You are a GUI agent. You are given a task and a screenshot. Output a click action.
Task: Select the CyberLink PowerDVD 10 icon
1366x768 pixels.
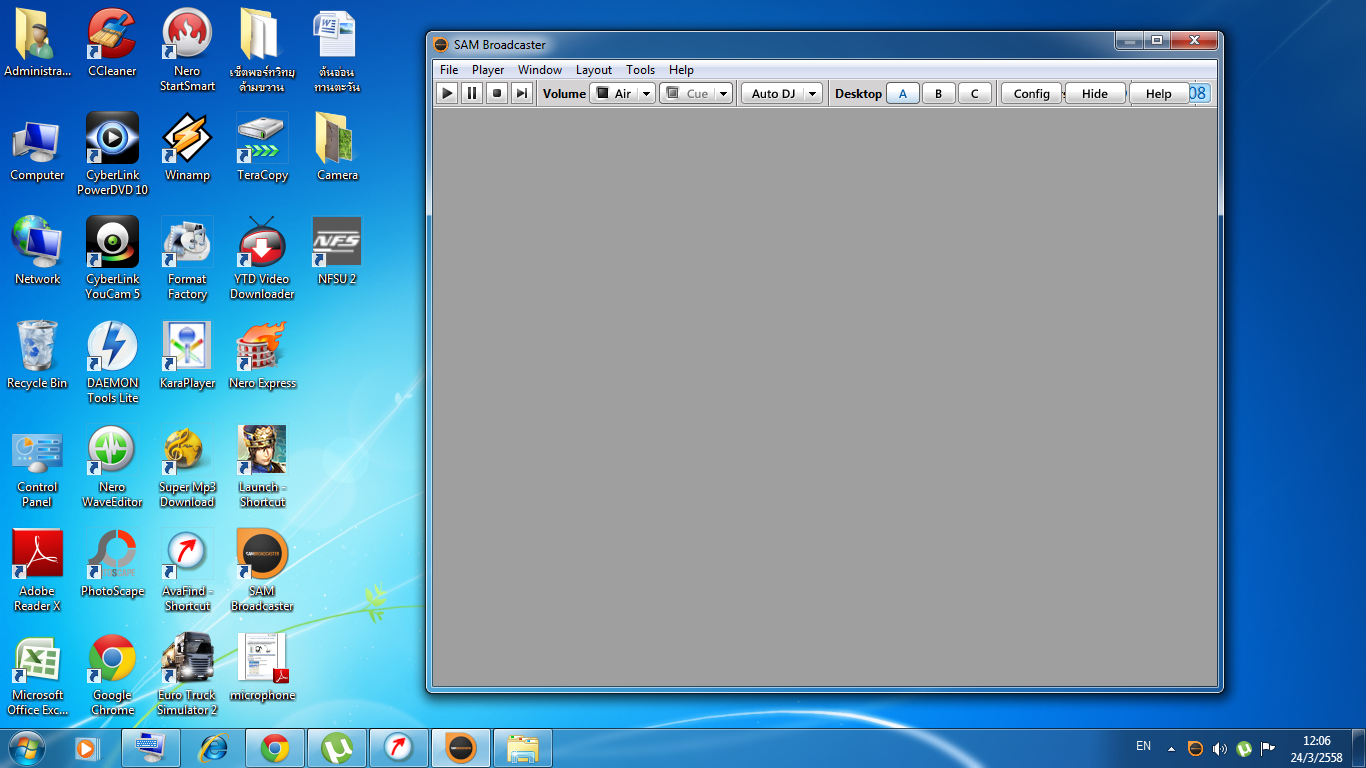tap(112, 154)
